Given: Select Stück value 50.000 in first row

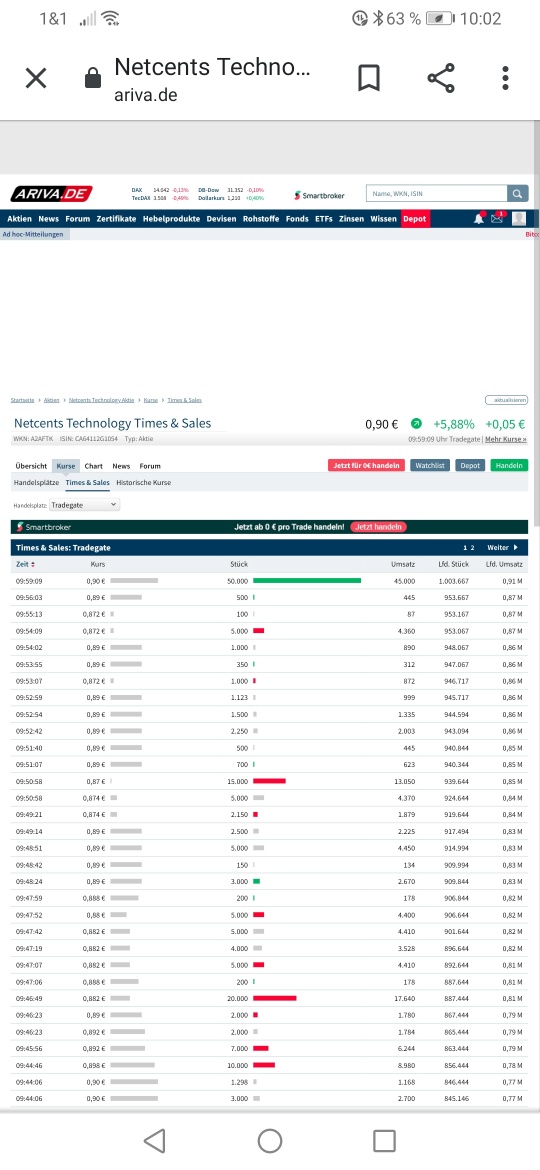Looking at the screenshot, I should click(x=237, y=581).
